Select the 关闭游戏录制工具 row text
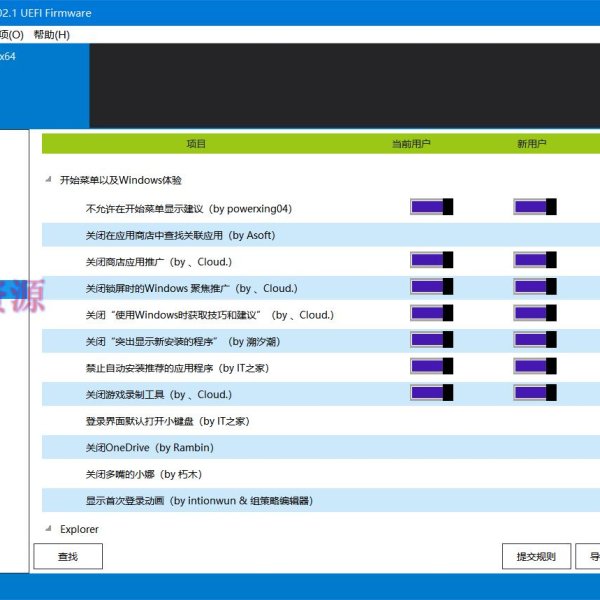Image resolution: width=600 pixels, height=600 pixels. 159,395
